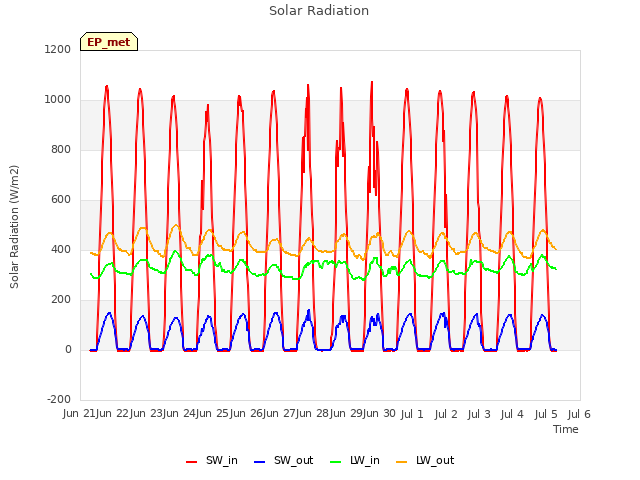Click the 1000 y-axis tick label
The height and width of the screenshot is (480, 640).
(58, 100)
